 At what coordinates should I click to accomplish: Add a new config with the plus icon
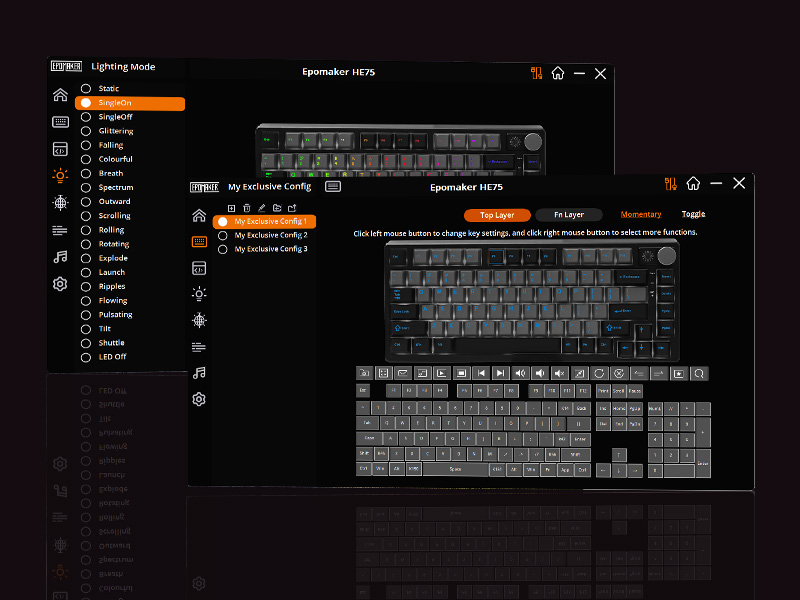coord(231,208)
